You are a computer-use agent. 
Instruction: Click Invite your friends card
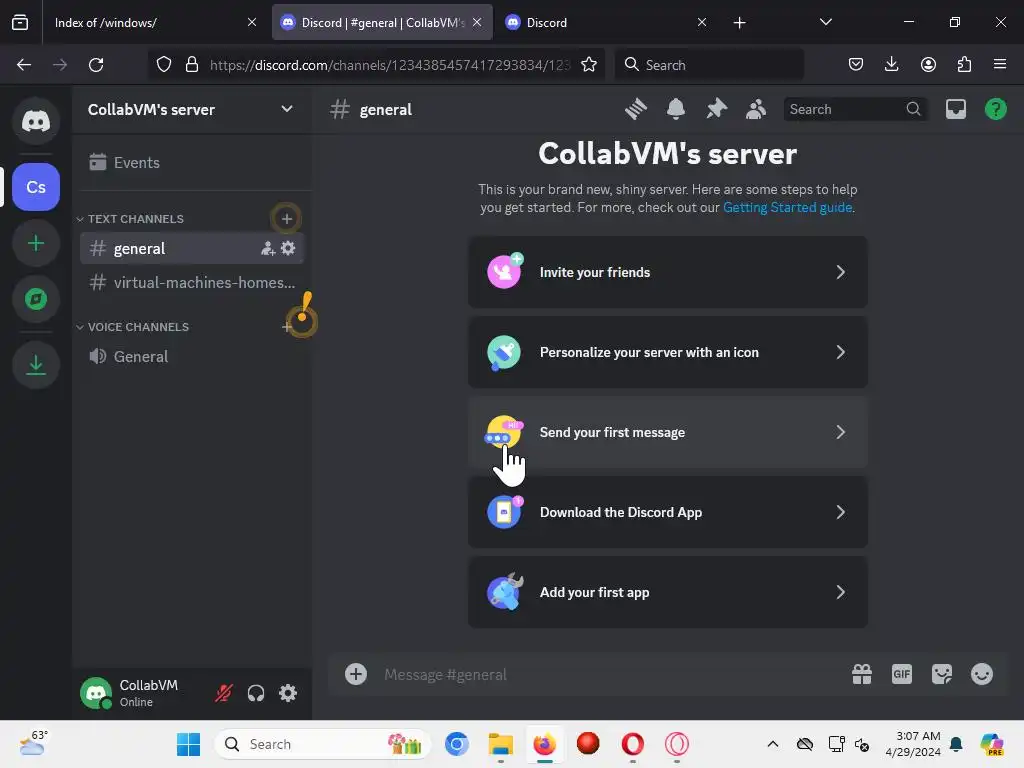tap(667, 272)
